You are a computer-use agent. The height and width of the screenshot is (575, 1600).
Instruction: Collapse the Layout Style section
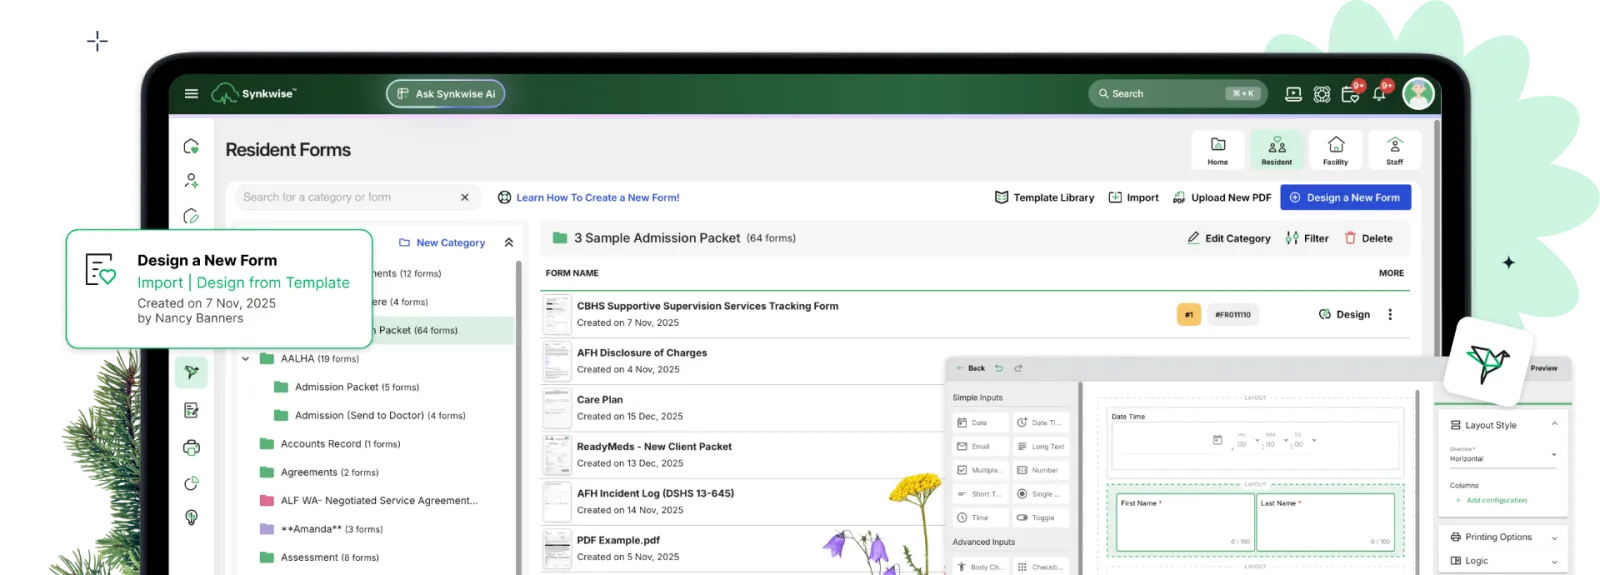(1554, 424)
